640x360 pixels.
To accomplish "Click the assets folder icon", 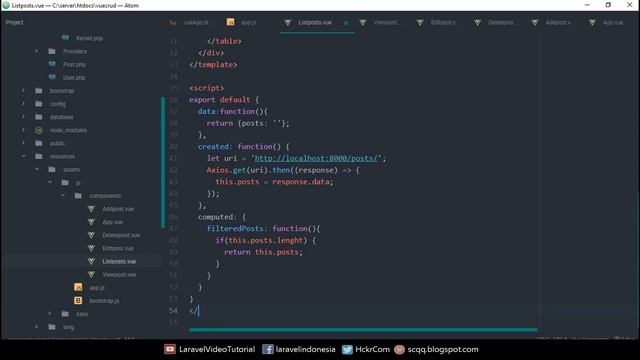I will tap(52, 169).
